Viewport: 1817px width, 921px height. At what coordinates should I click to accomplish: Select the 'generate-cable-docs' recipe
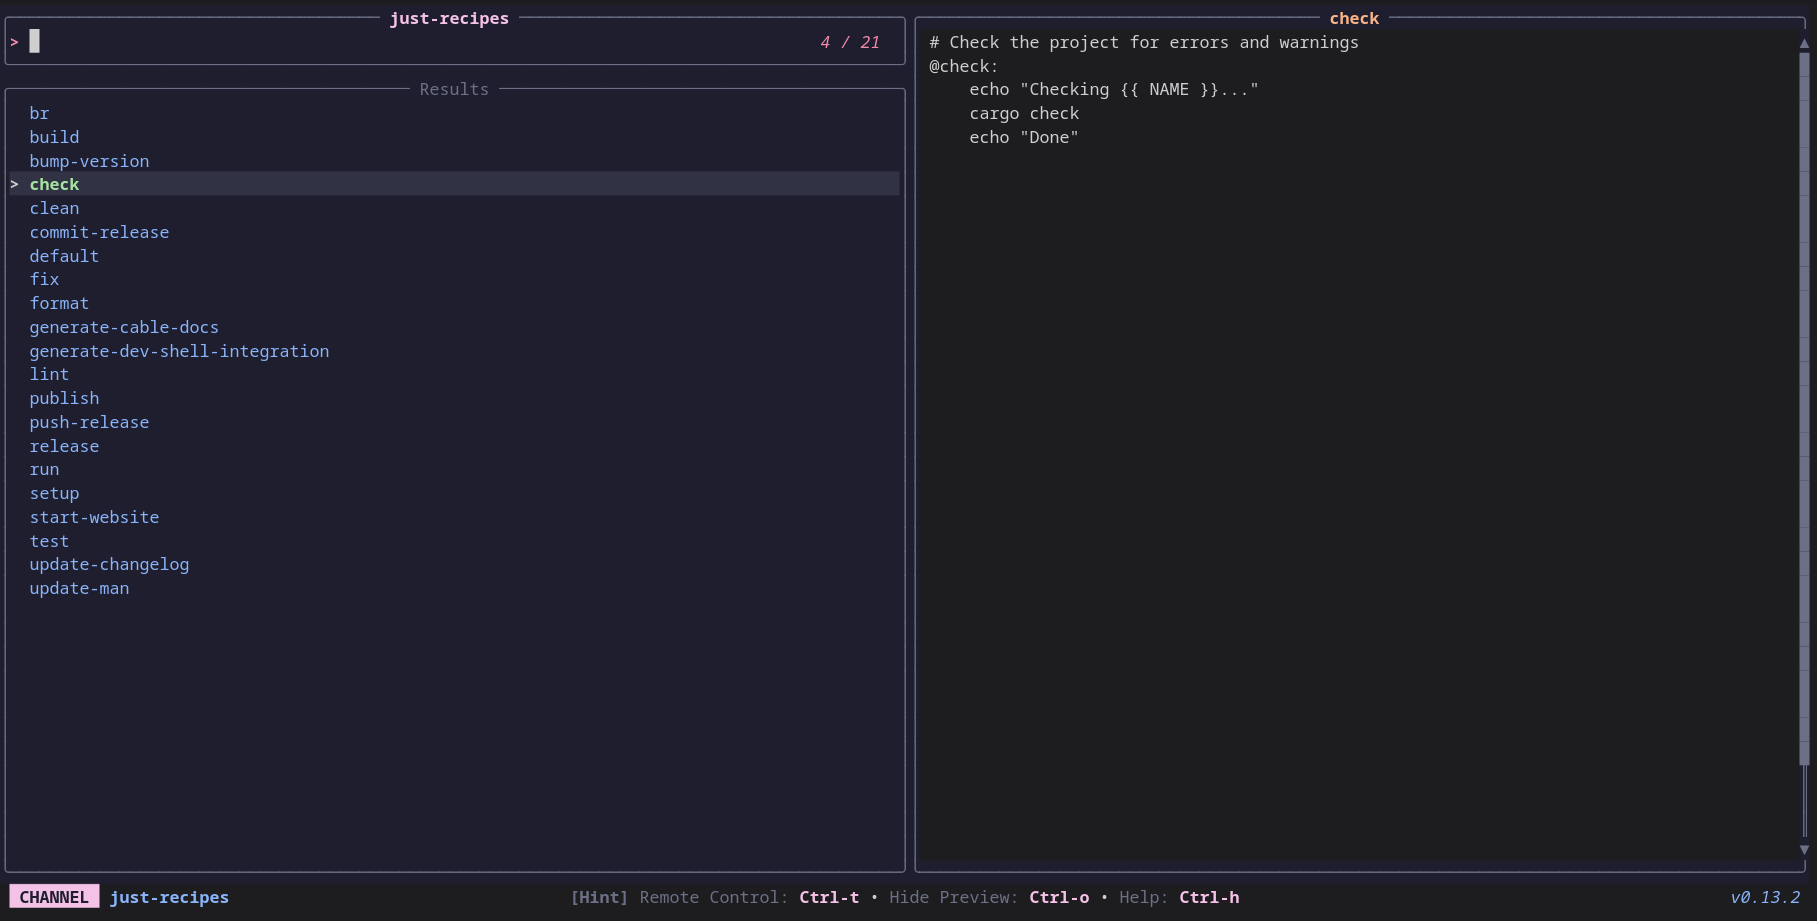click(124, 327)
